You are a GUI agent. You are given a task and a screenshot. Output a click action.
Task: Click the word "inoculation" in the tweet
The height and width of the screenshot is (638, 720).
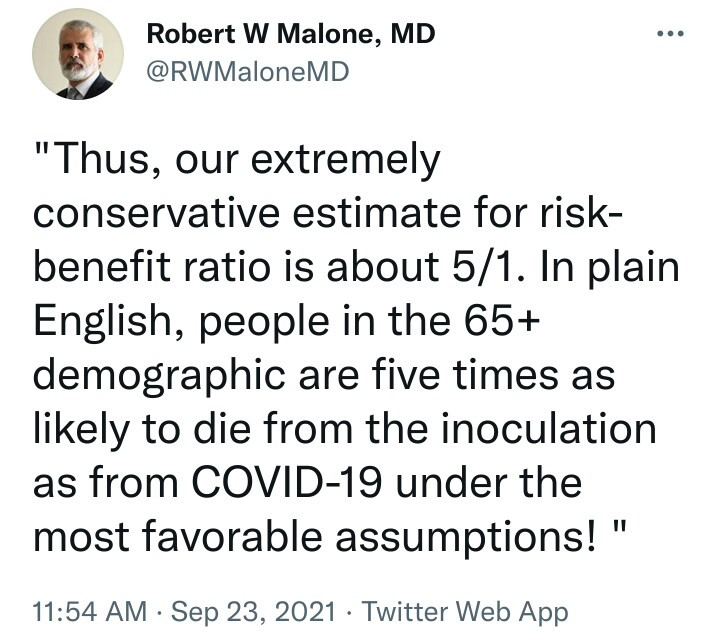click(551, 430)
